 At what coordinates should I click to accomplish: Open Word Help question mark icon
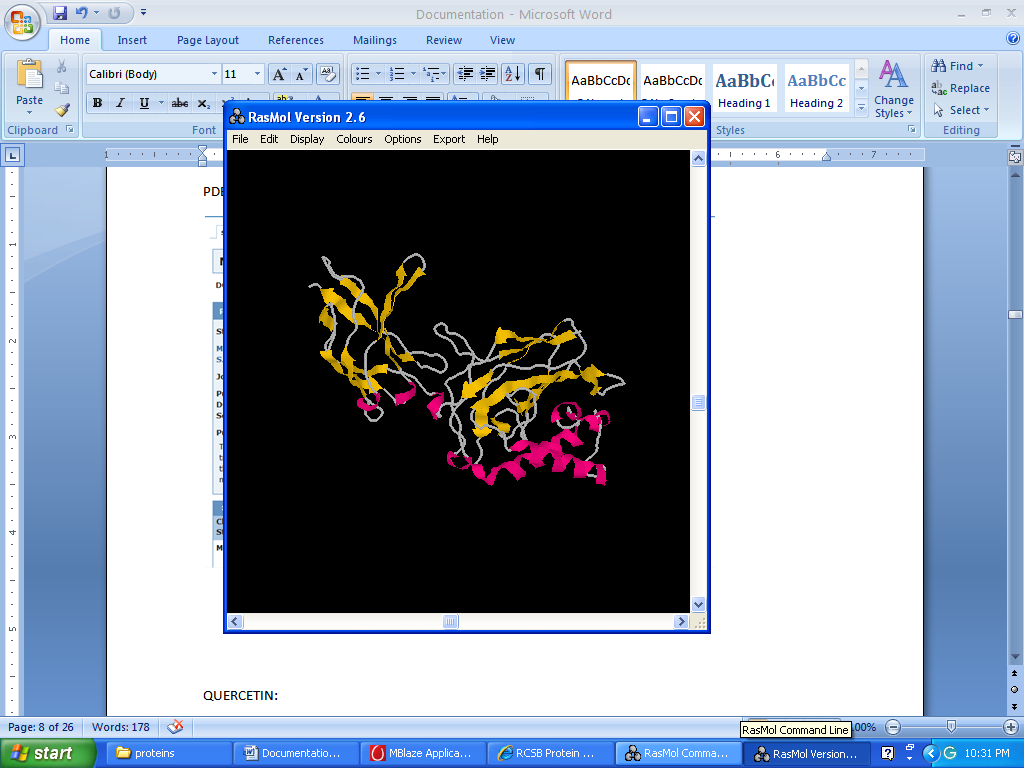[1011, 40]
